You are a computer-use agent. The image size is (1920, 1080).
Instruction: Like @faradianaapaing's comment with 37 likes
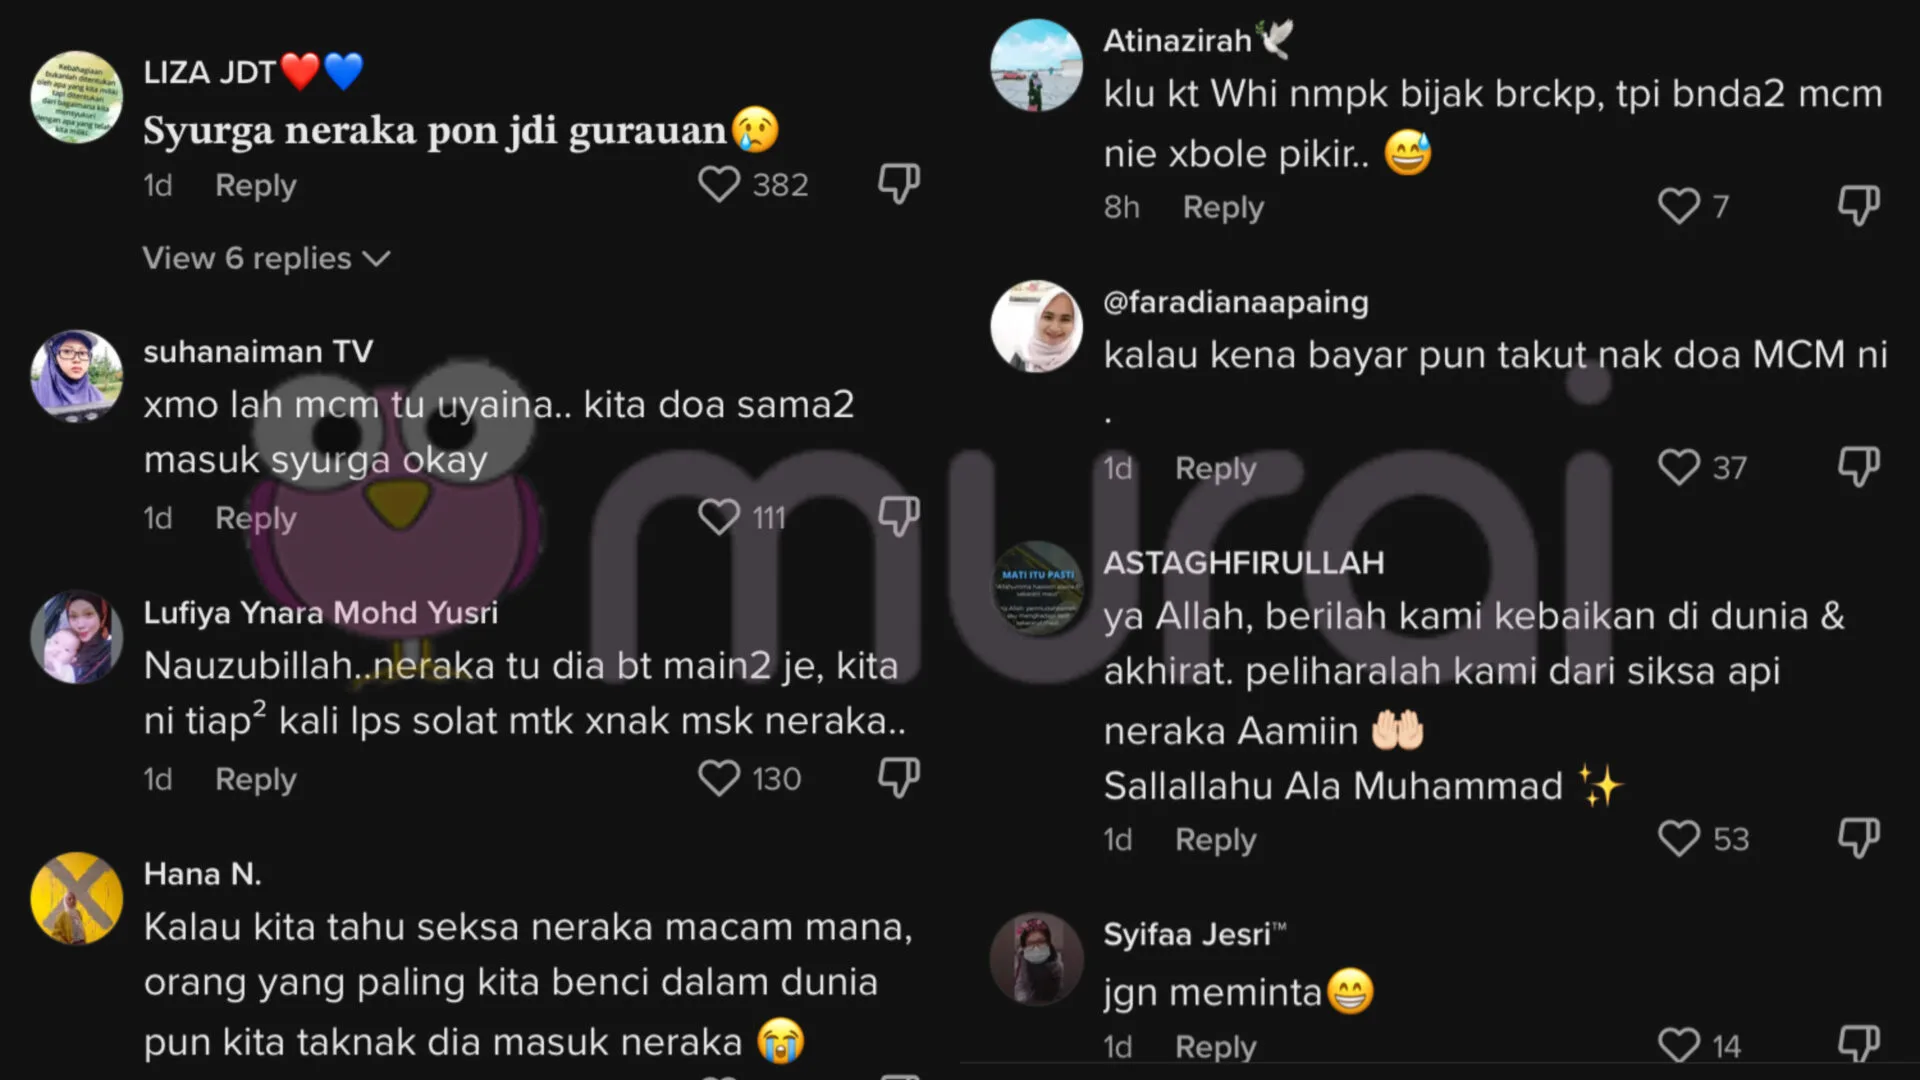click(1678, 467)
